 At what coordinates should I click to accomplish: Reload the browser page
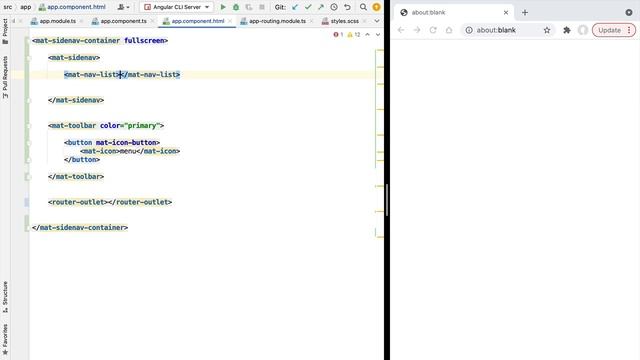tap(433, 30)
